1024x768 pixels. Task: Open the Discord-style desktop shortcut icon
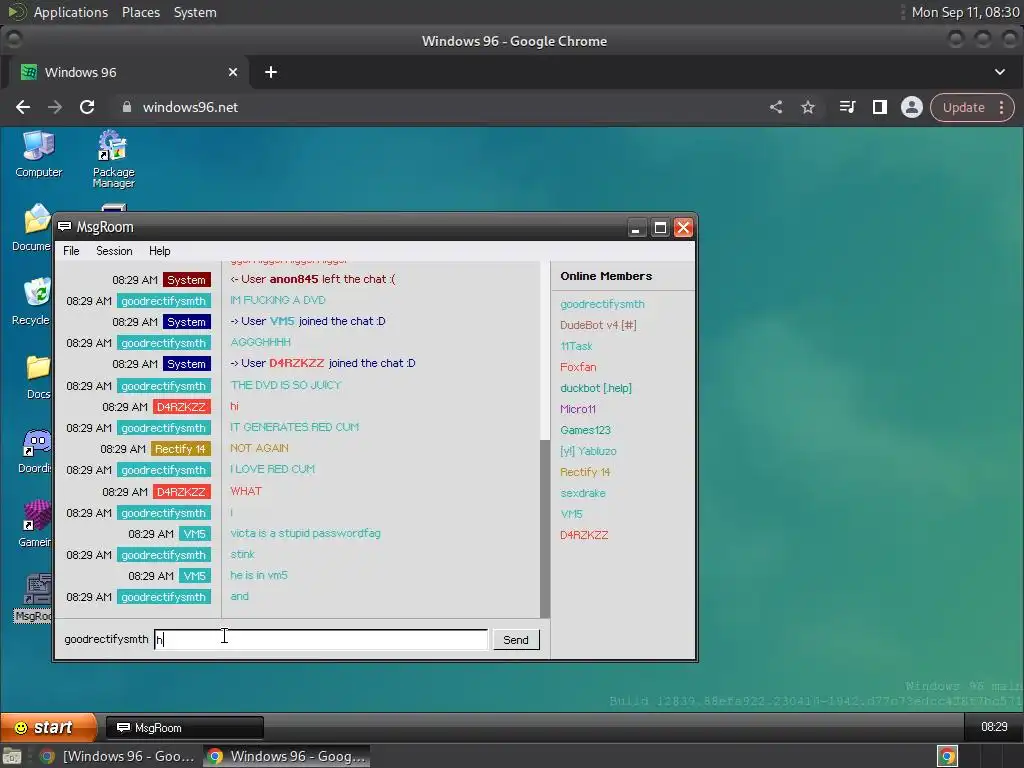(35, 451)
